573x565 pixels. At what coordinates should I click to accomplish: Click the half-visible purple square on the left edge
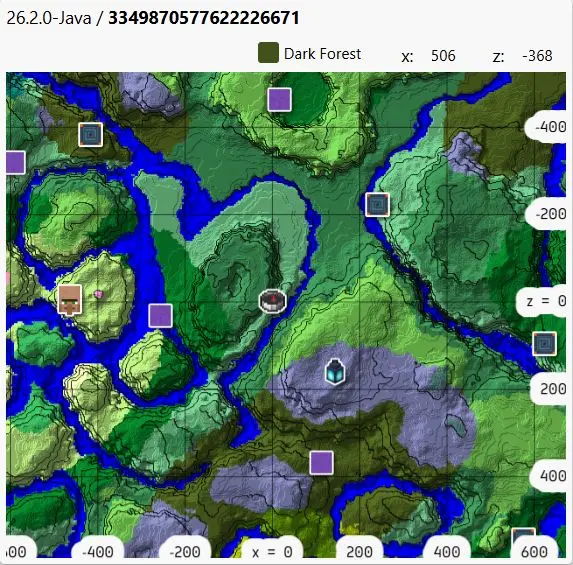pos(16,163)
